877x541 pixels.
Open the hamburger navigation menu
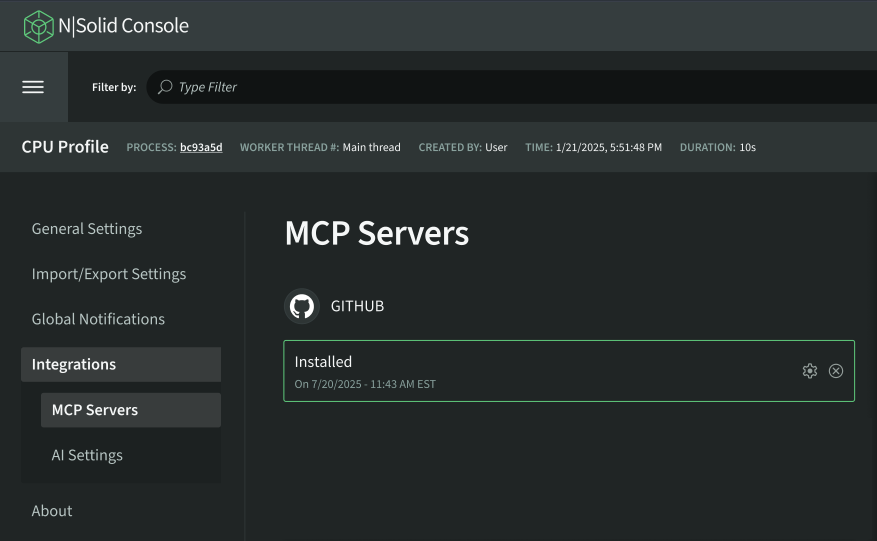[33, 87]
